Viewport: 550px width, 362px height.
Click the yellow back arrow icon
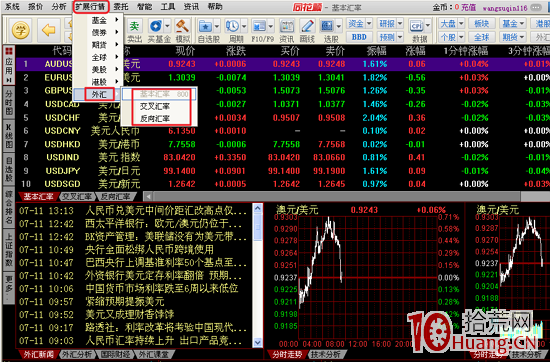(x=48, y=31)
